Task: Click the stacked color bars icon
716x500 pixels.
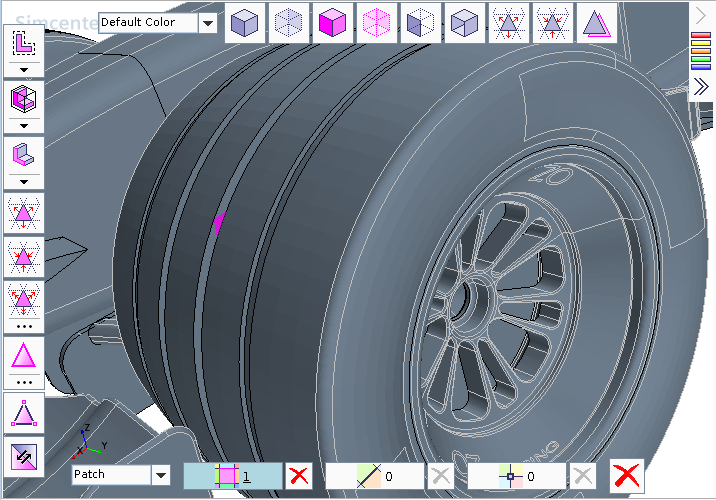Action: [x=701, y=51]
